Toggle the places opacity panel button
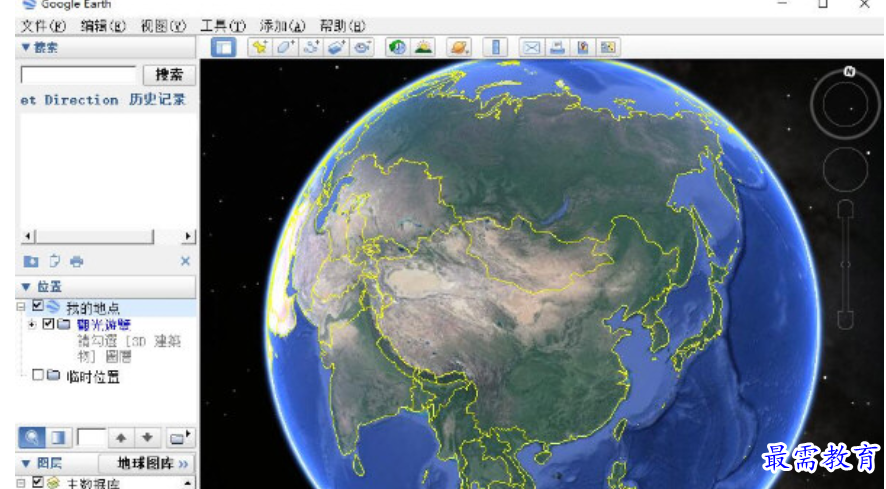Screen dimensions: 886x489 (x=58, y=438)
